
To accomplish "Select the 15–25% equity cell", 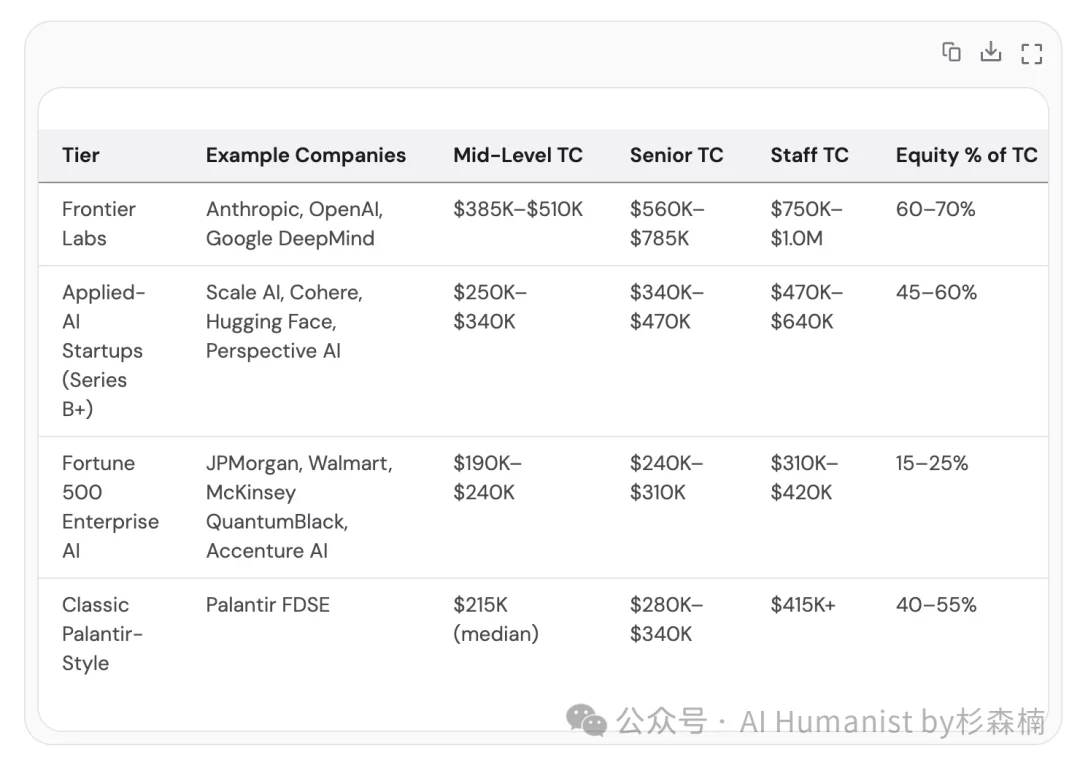I will 931,463.
